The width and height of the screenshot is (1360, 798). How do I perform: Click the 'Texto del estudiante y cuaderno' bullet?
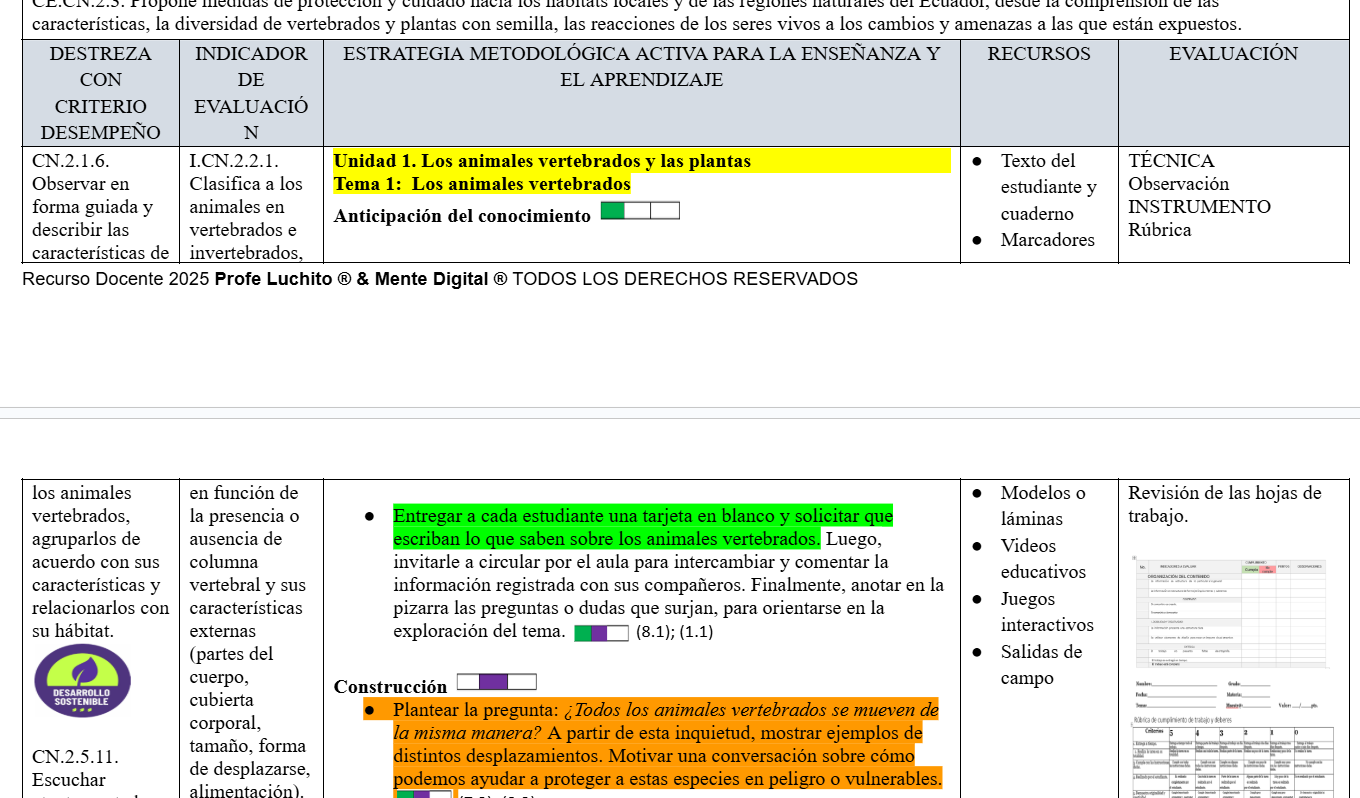[x=1048, y=187]
